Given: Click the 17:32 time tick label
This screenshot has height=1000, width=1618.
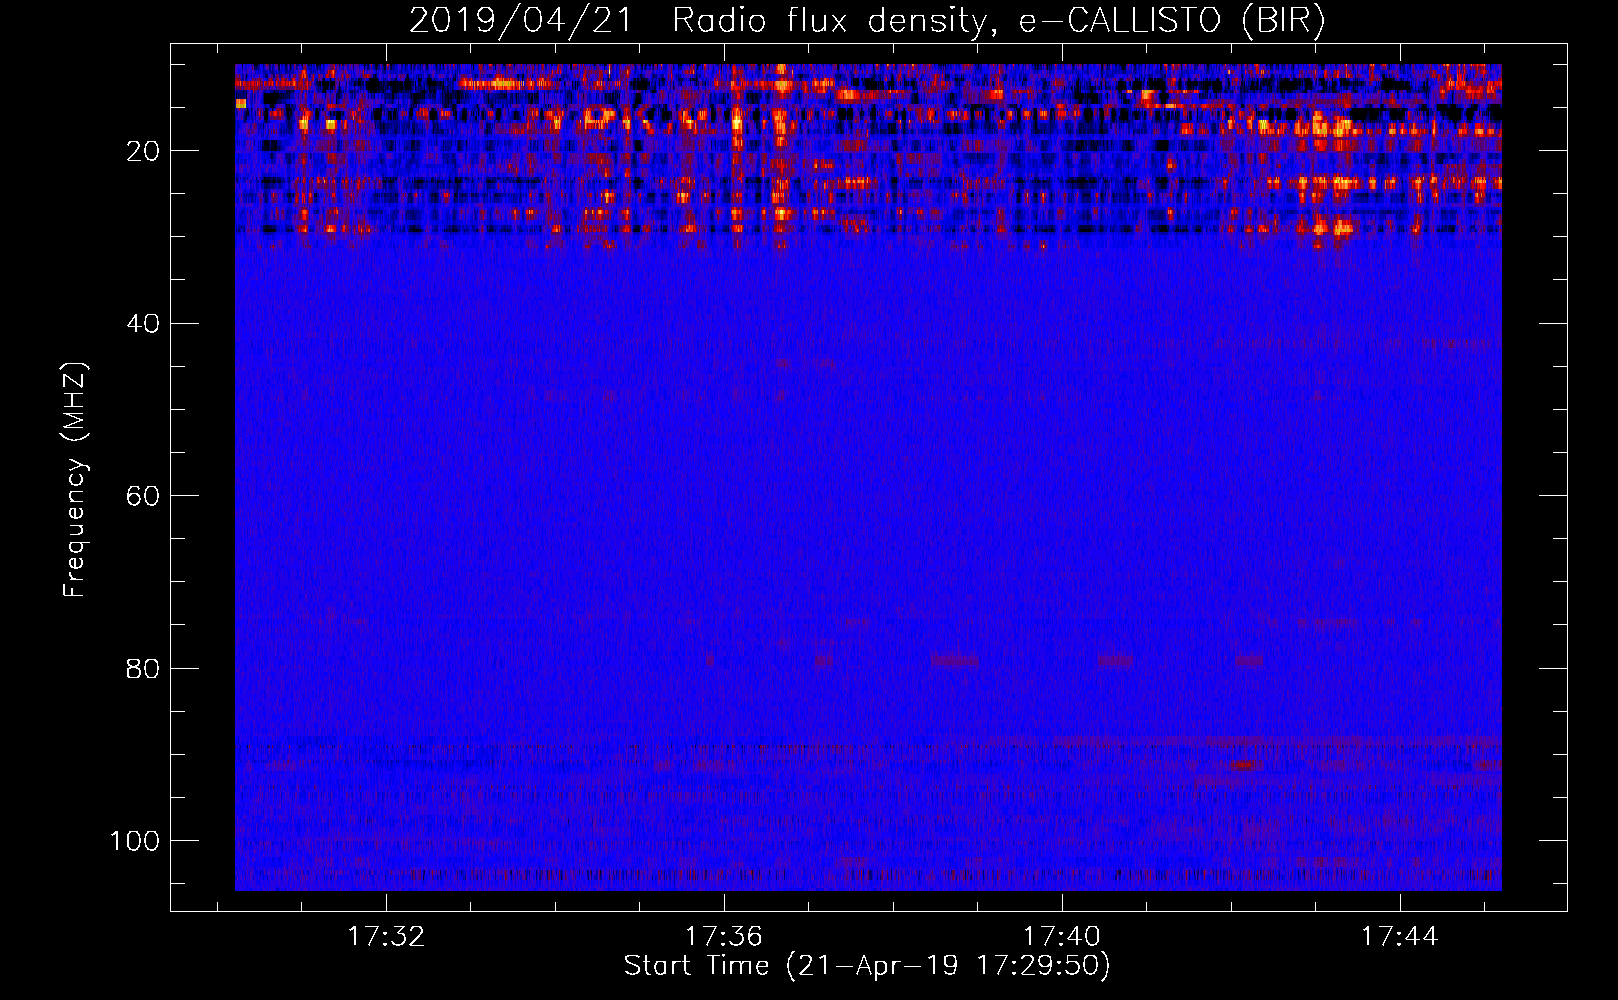Looking at the screenshot, I should (386, 937).
